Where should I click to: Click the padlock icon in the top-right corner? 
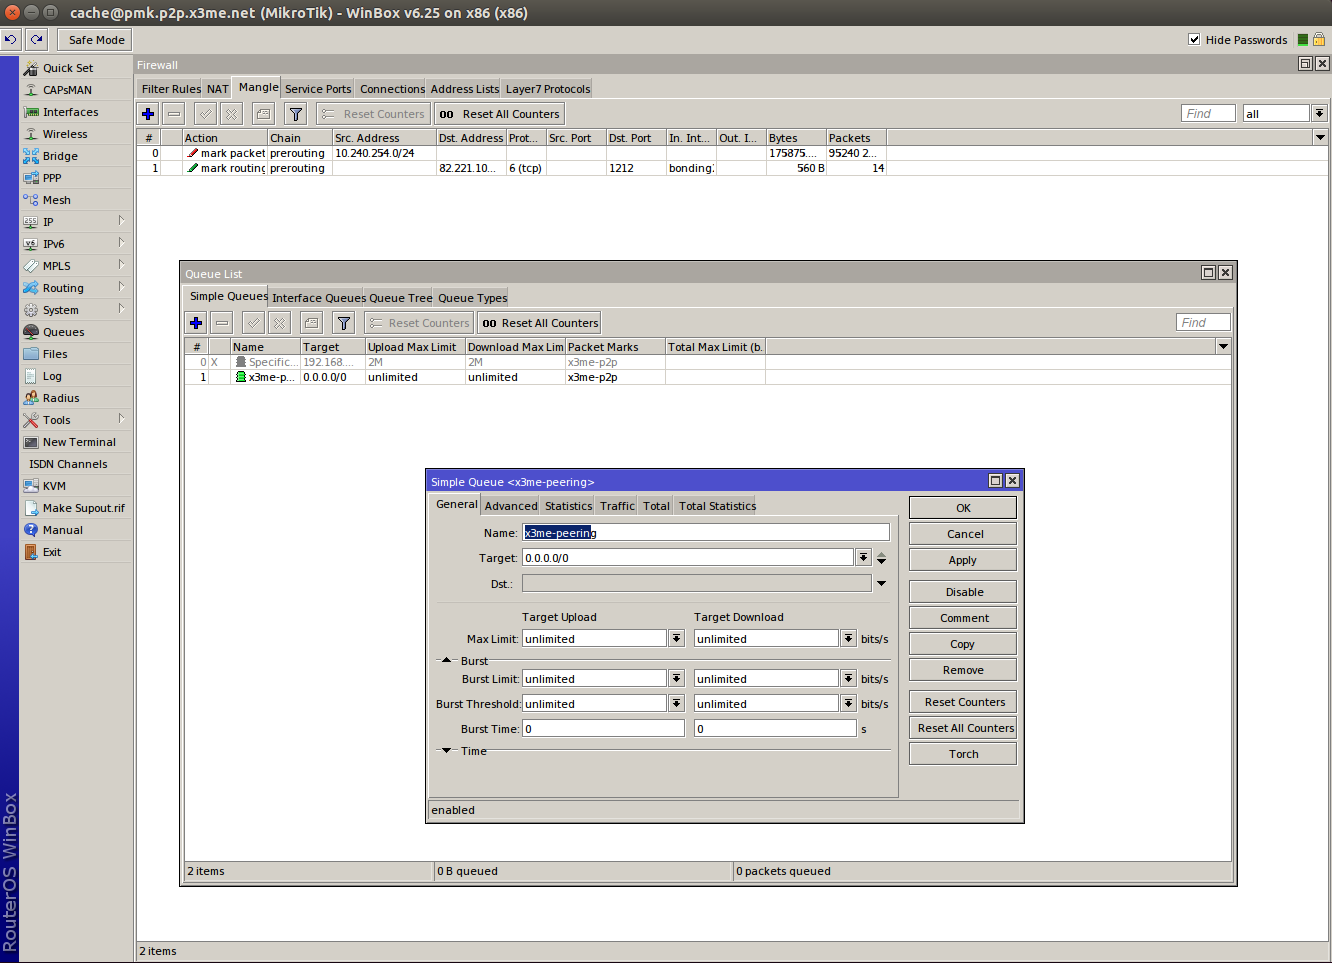click(1319, 40)
